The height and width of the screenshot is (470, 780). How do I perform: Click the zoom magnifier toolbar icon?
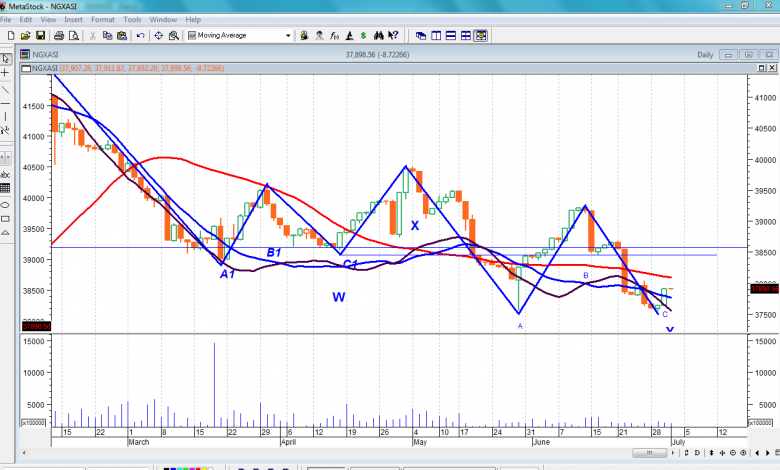(x=174, y=35)
